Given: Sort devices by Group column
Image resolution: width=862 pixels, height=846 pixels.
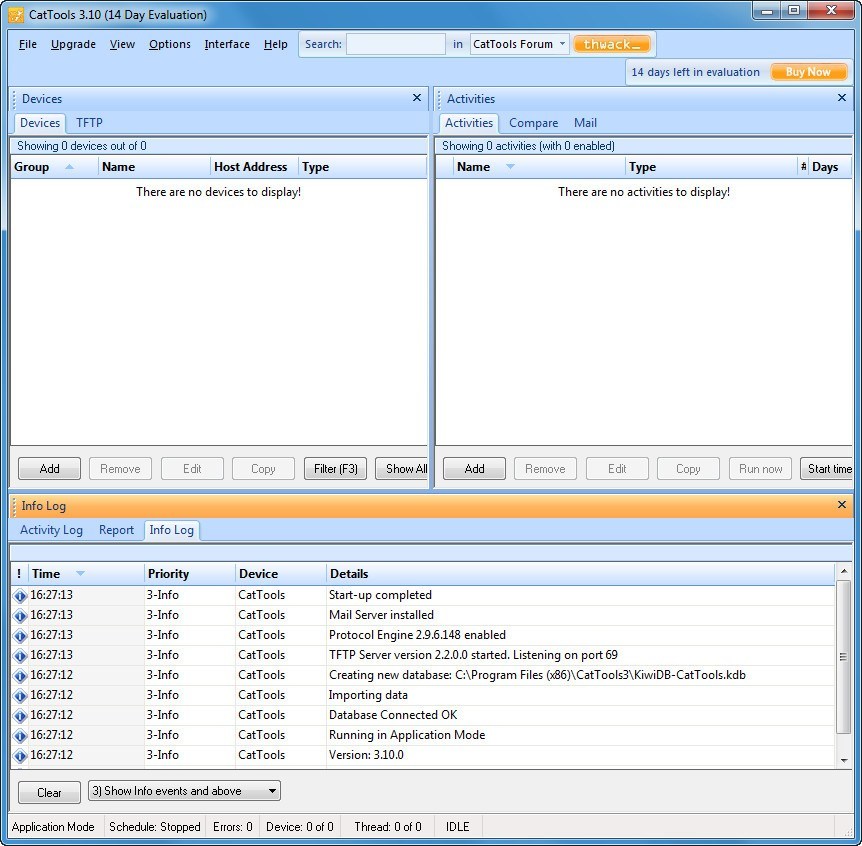Looking at the screenshot, I should (54, 167).
